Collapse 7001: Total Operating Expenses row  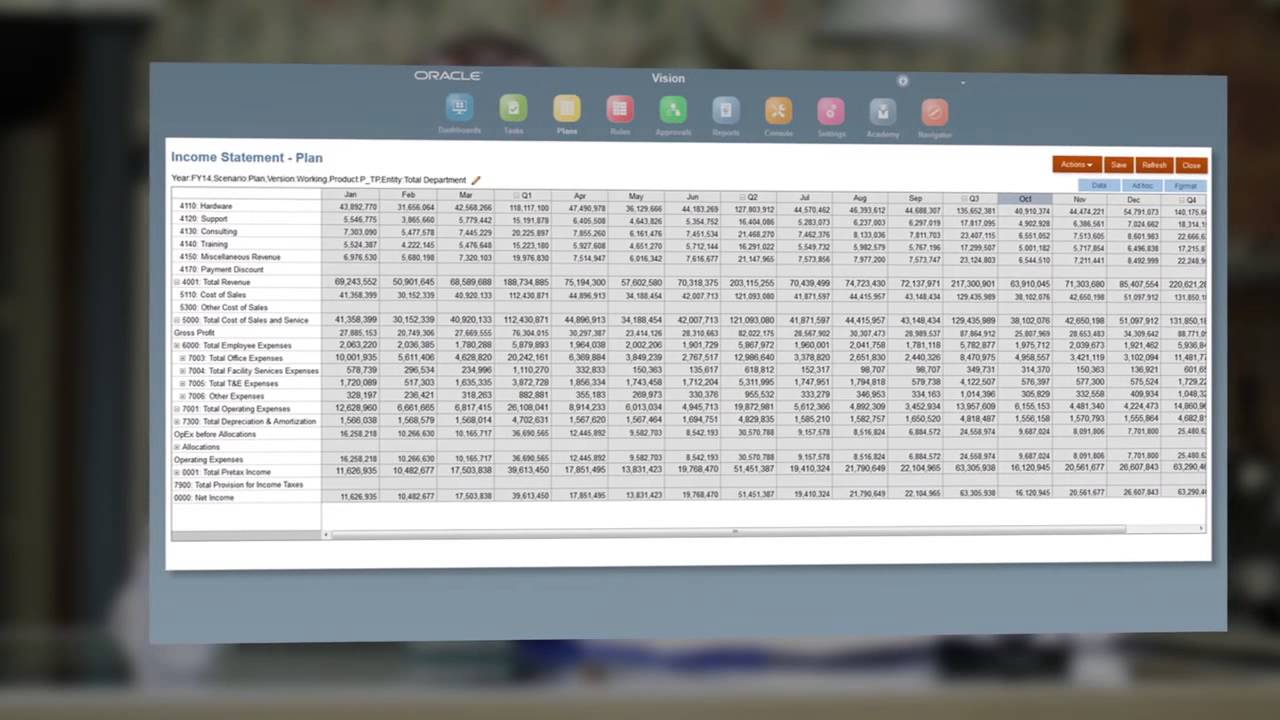177,409
